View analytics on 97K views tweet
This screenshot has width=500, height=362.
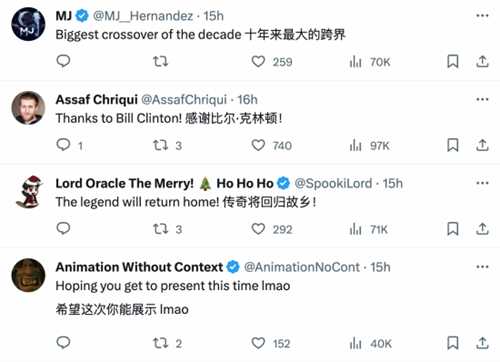[x=369, y=146]
